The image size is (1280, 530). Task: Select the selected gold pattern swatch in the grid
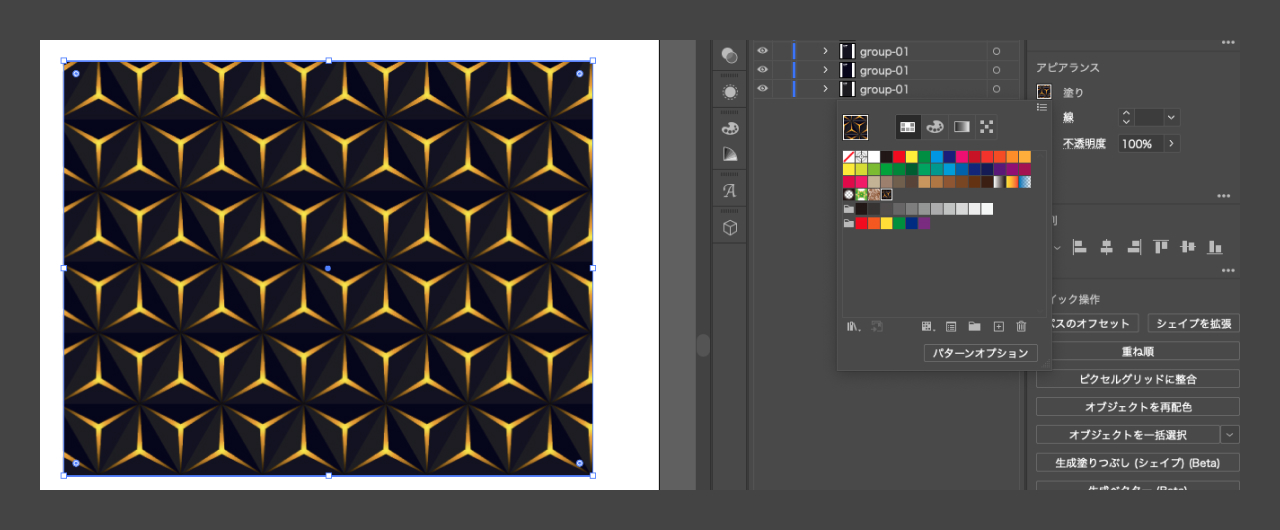click(x=886, y=194)
